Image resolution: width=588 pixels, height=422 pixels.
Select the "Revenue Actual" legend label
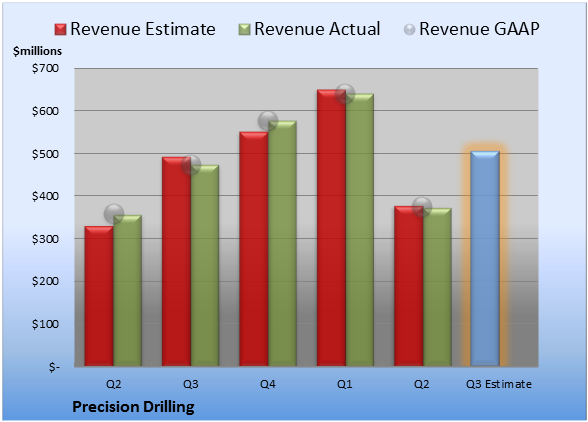click(317, 29)
